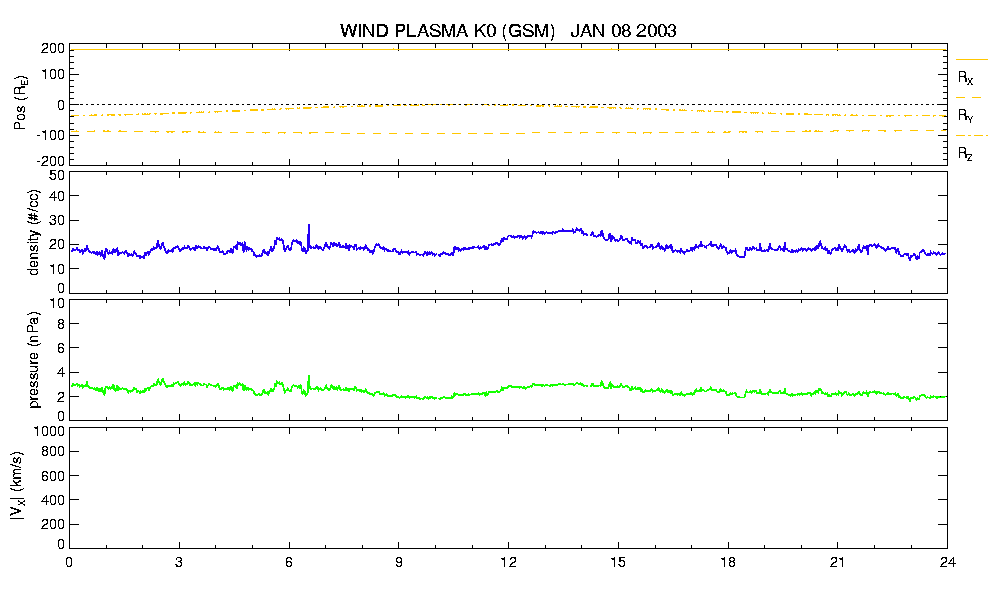993x600 pixels.
Task: Click the density (#/cc) axis label
Action: coord(34,233)
